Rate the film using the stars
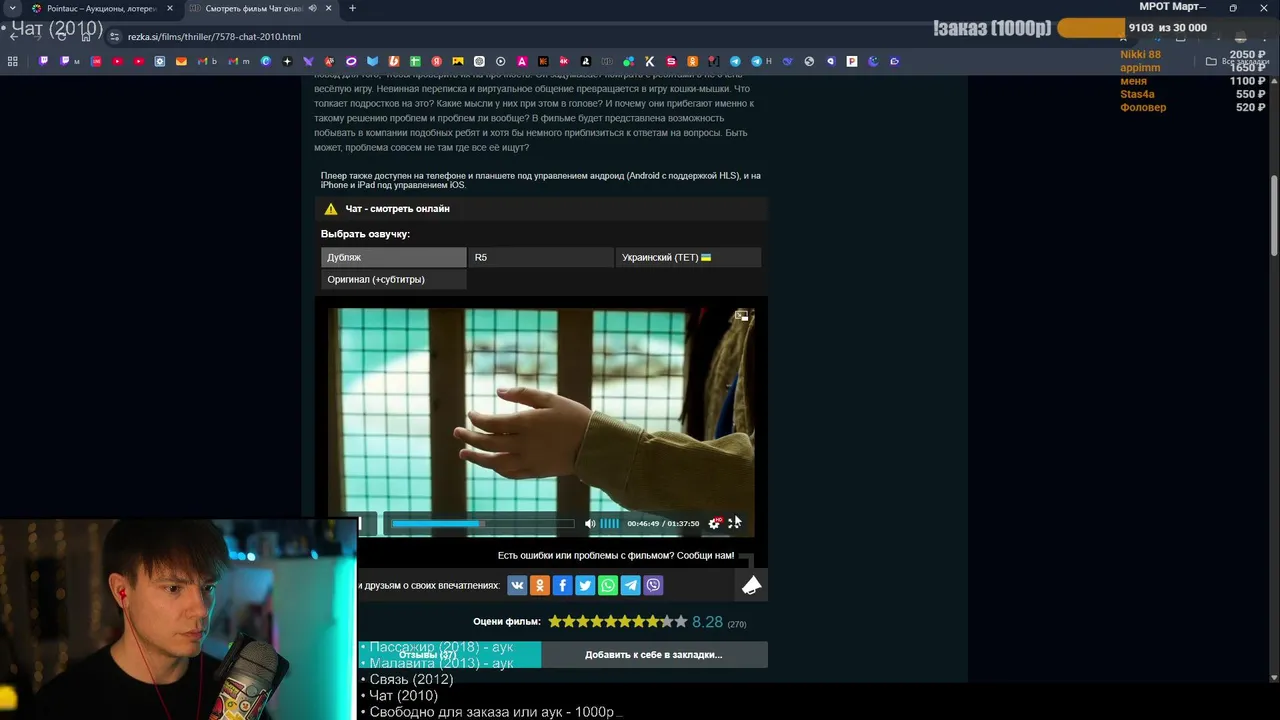This screenshot has height=720, width=1280. tap(618, 621)
